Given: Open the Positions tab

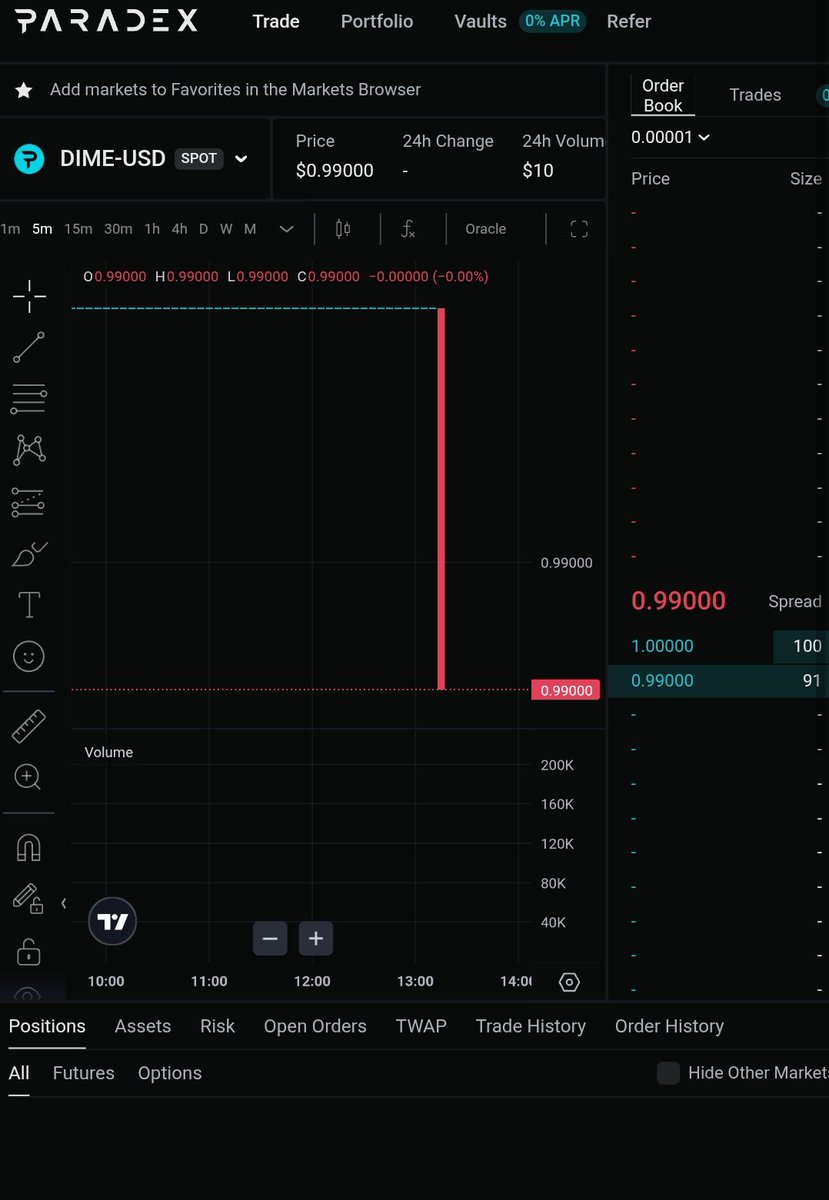Looking at the screenshot, I should point(47,1026).
